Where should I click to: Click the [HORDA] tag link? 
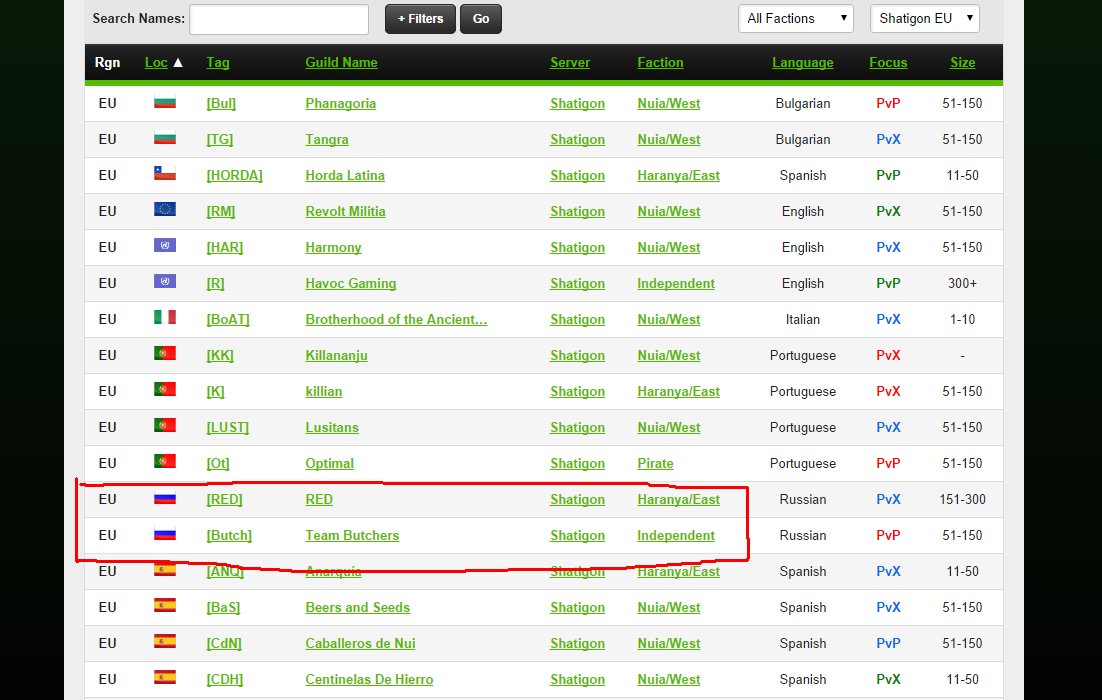pos(234,175)
